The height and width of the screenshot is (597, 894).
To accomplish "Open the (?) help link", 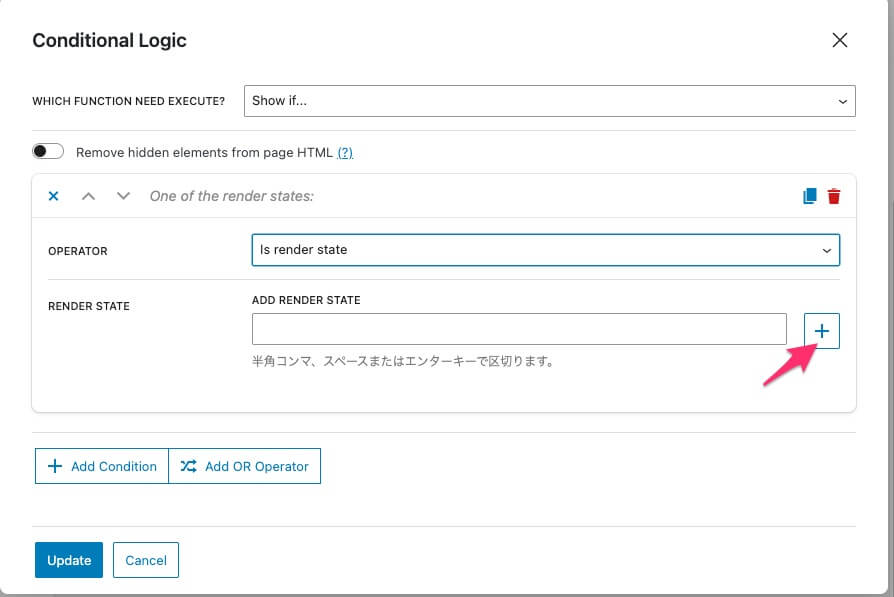I will point(345,153).
